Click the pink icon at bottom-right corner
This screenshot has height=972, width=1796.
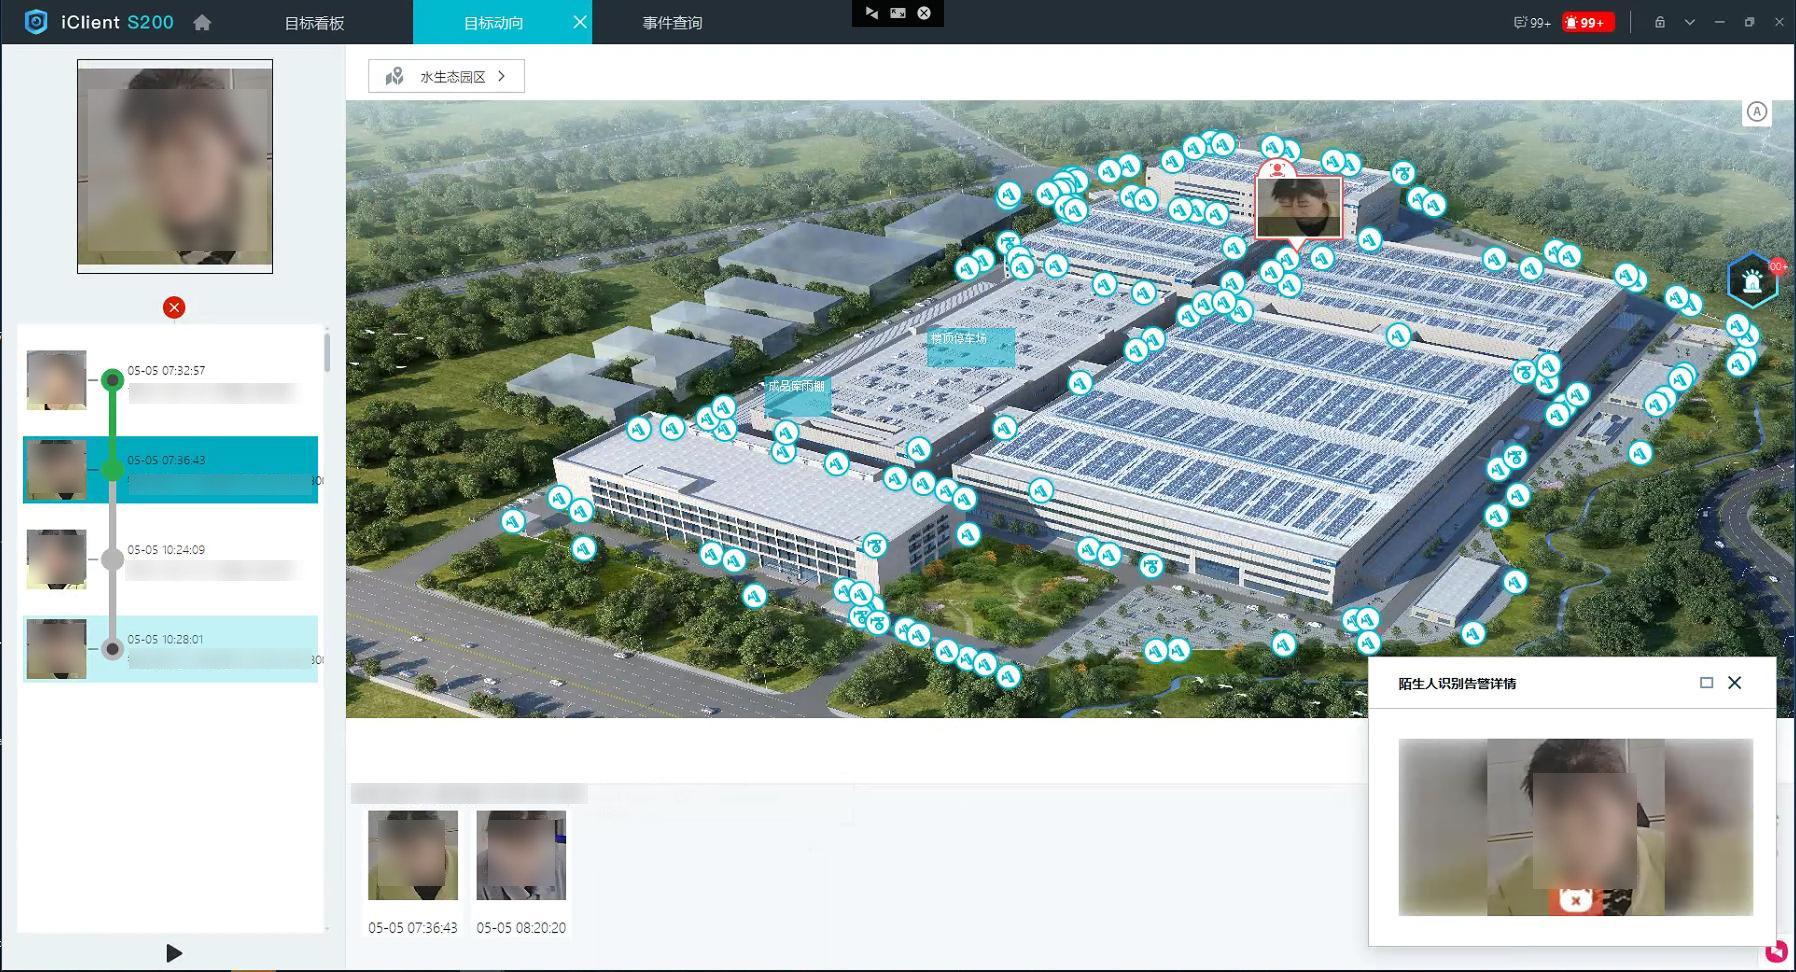[x=1777, y=950]
